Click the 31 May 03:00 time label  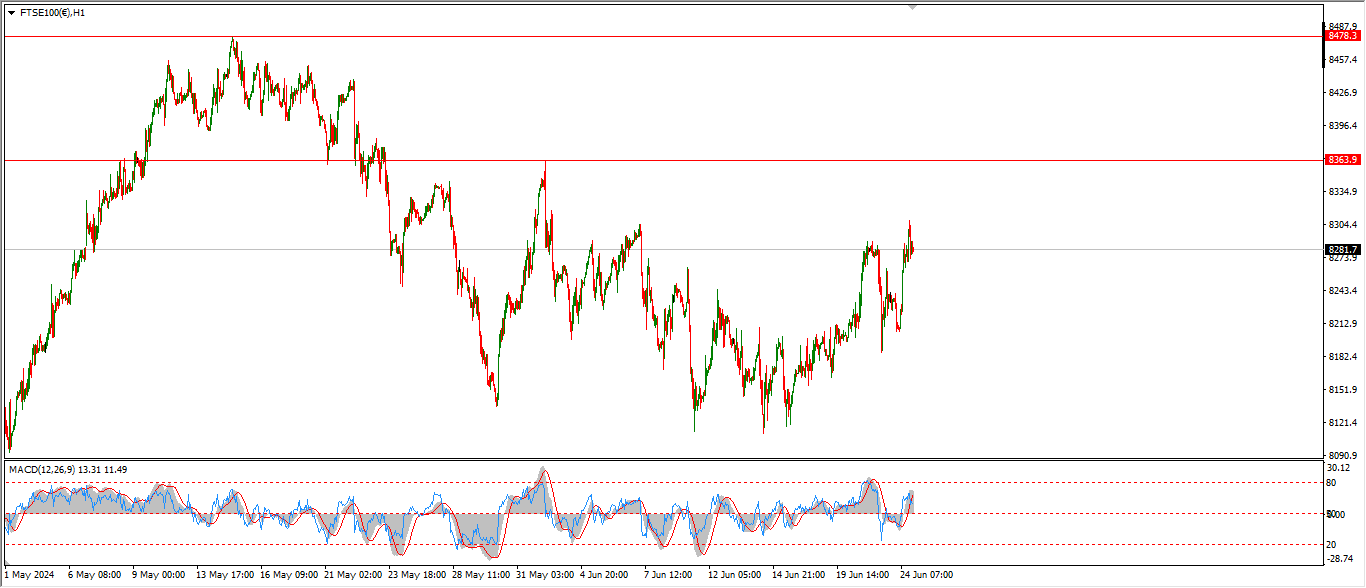point(546,575)
